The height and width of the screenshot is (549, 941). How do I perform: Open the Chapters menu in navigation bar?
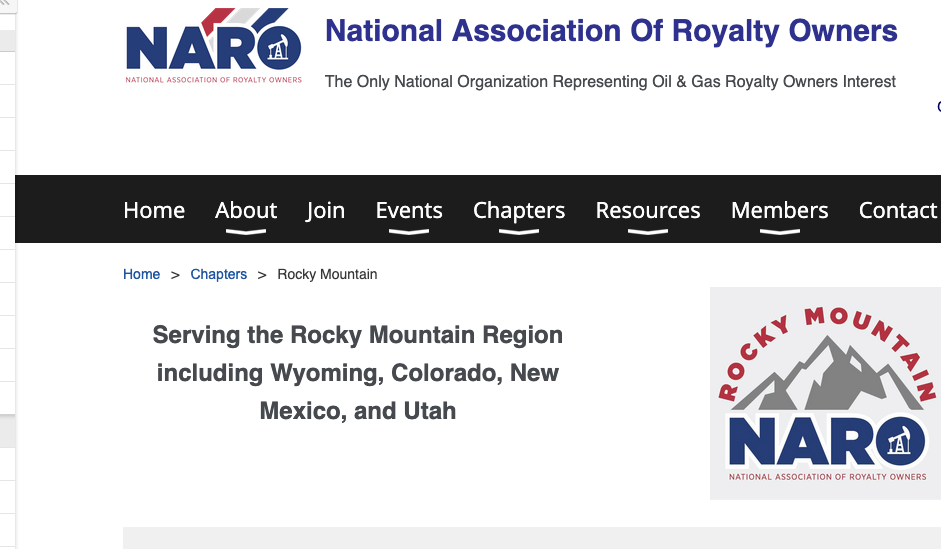click(519, 211)
